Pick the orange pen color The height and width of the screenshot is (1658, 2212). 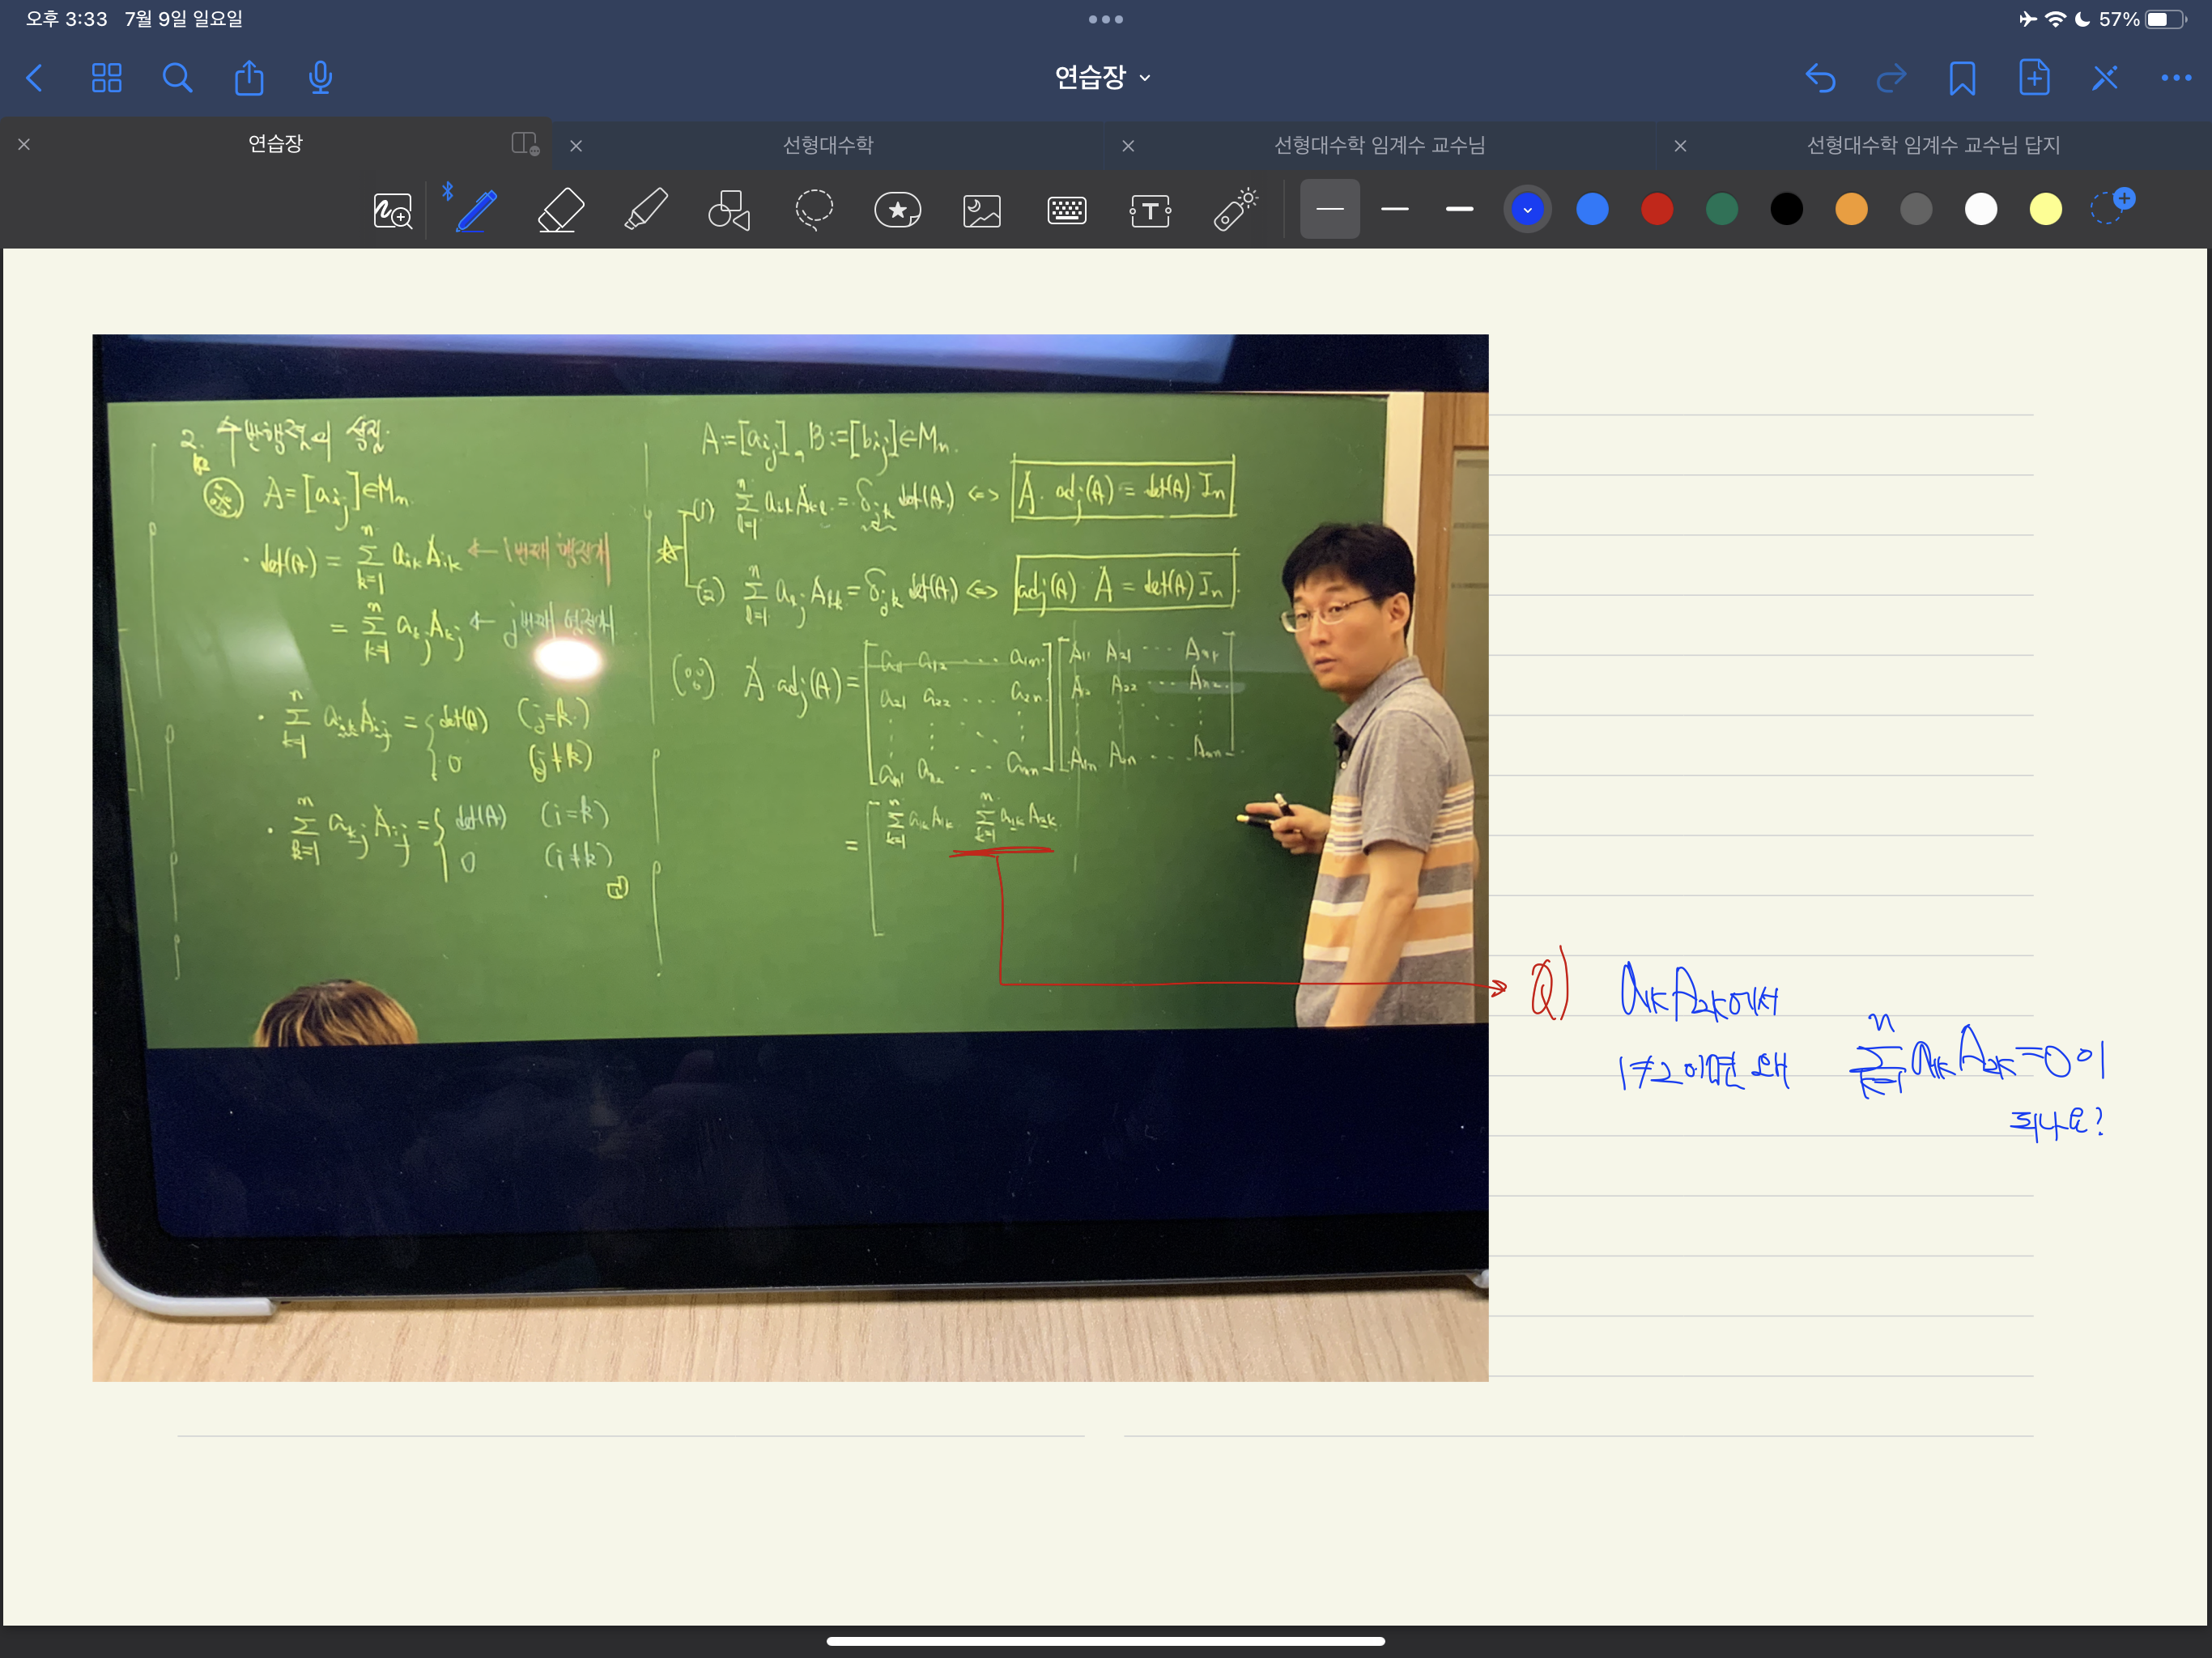[1851, 209]
